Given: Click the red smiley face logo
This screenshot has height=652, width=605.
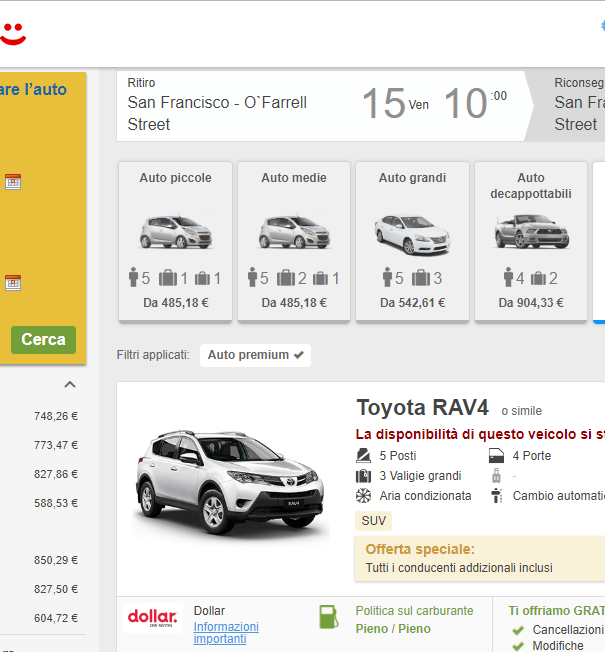Looking at the screenshot, I should [x=13, y=34].
